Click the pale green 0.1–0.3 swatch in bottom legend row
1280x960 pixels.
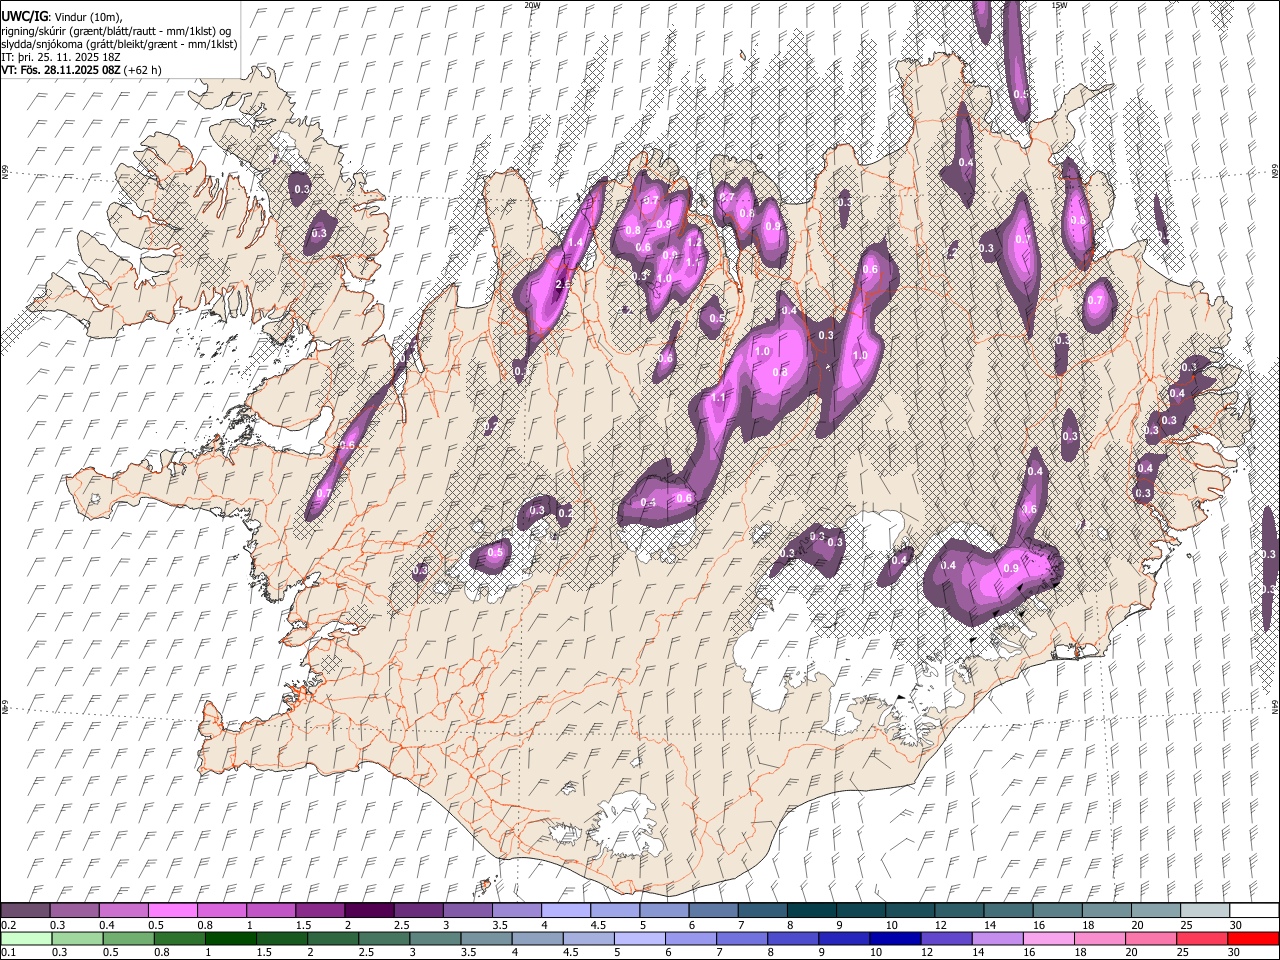click(26, 938)
